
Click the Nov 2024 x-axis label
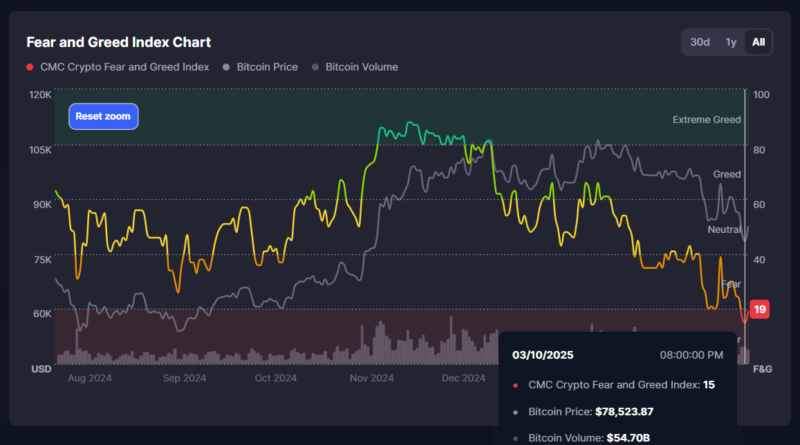coord(369,379)
